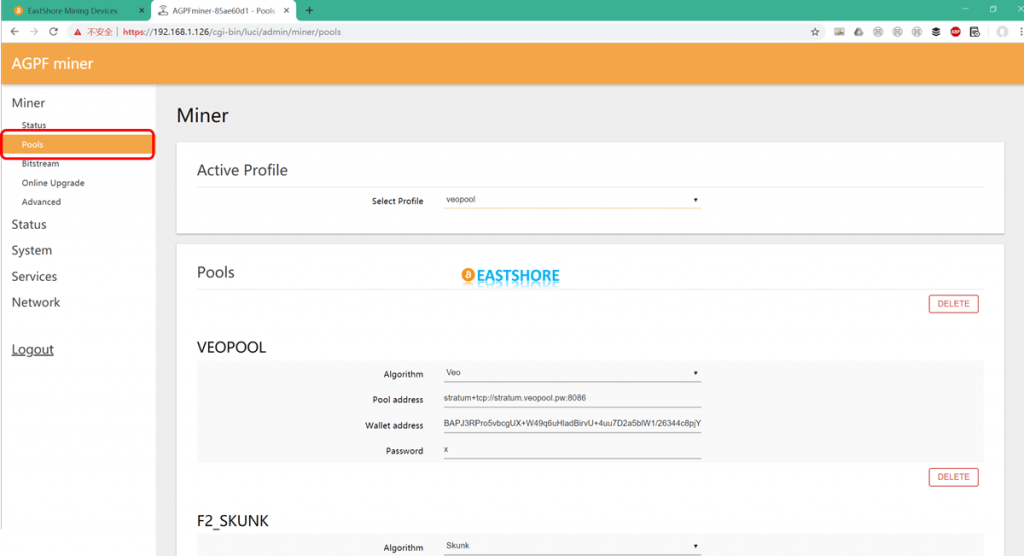The height and width of the screenshot is (556, 1024).
Task: Click the Google Drive extension icon
Action: coord(859,32)
